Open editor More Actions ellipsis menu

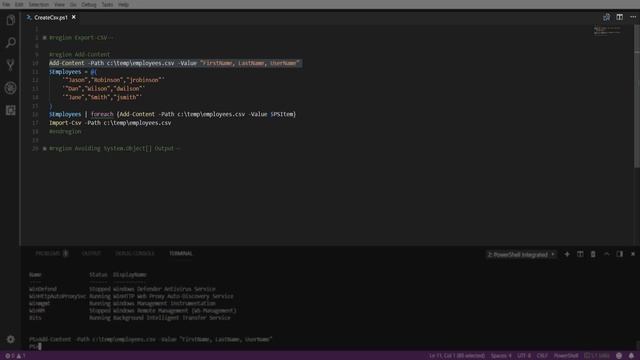click(633, 17)
